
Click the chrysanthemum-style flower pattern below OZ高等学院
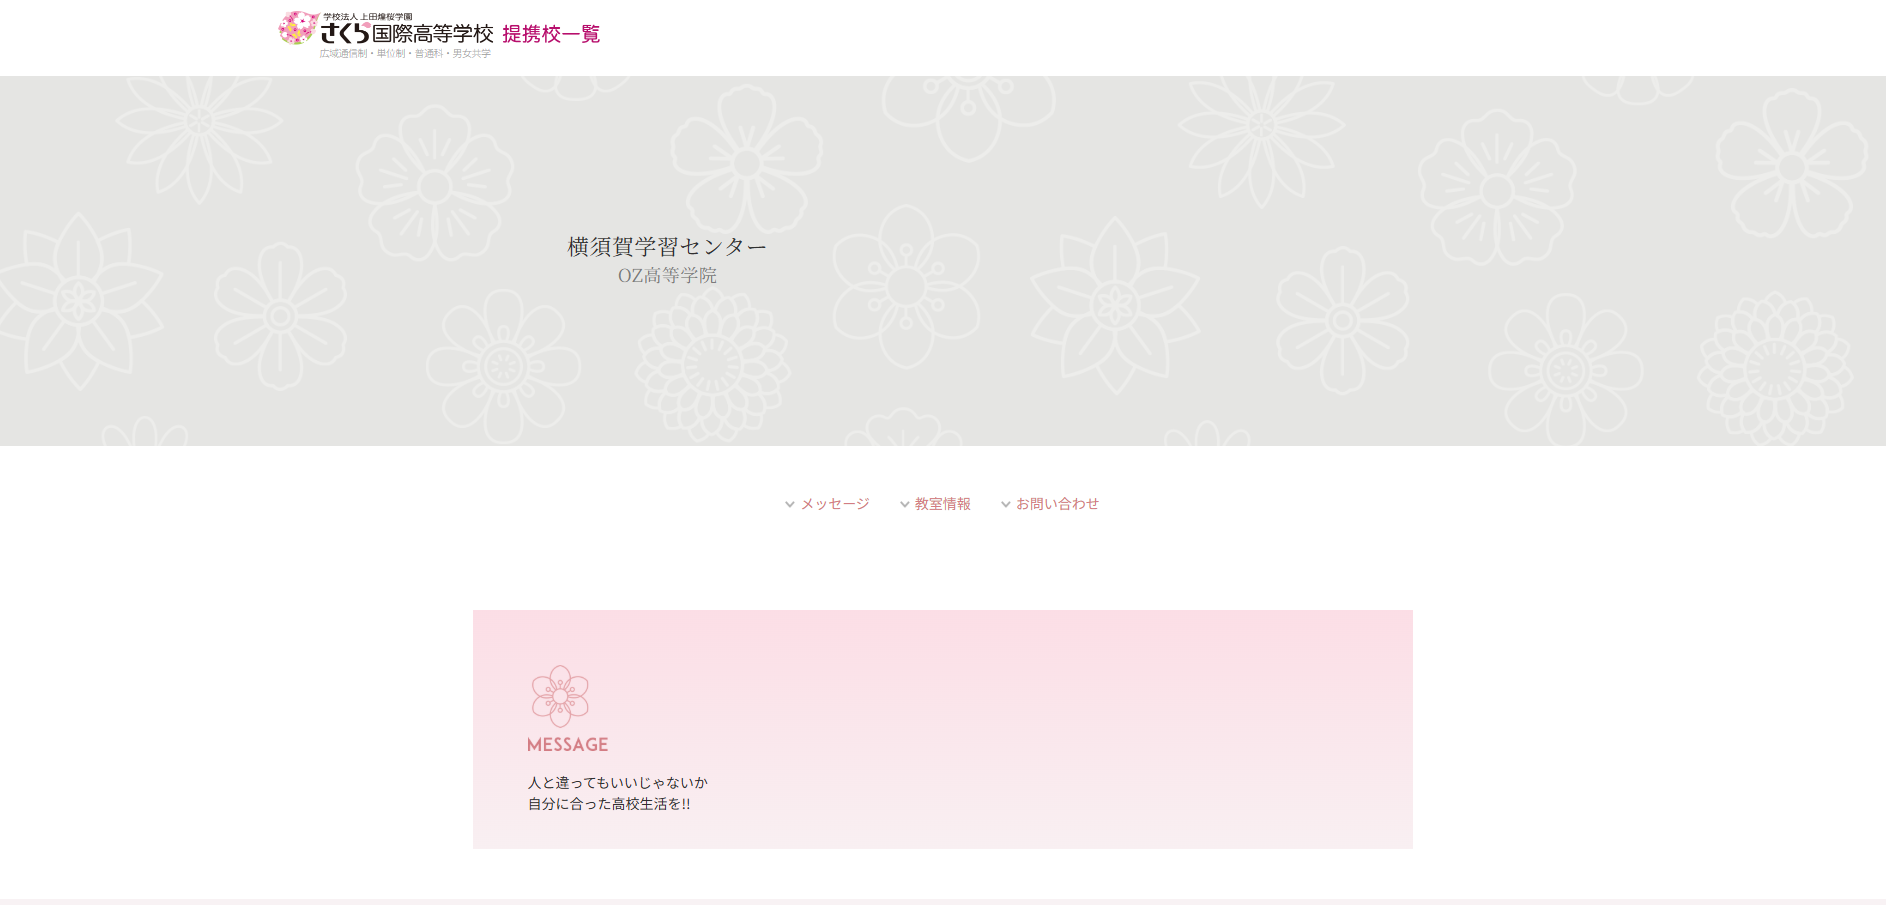tap(712, 365)
